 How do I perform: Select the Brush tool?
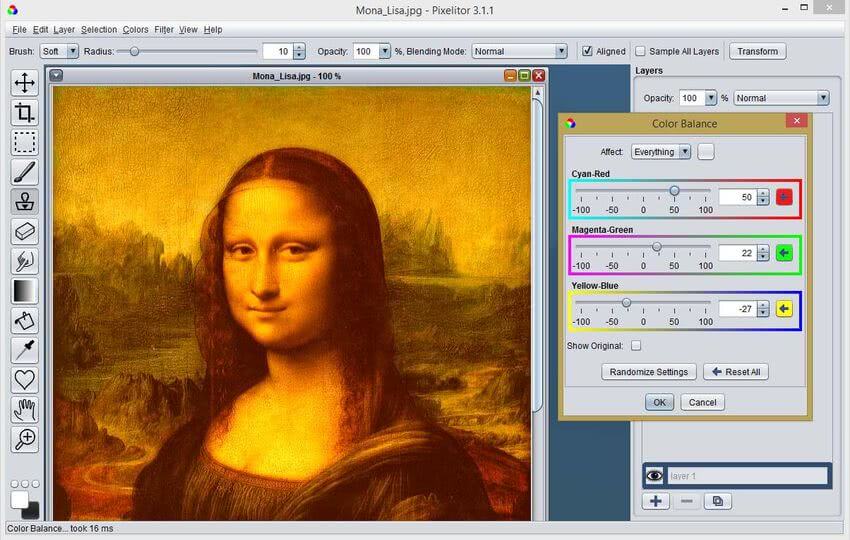[24, 172]
